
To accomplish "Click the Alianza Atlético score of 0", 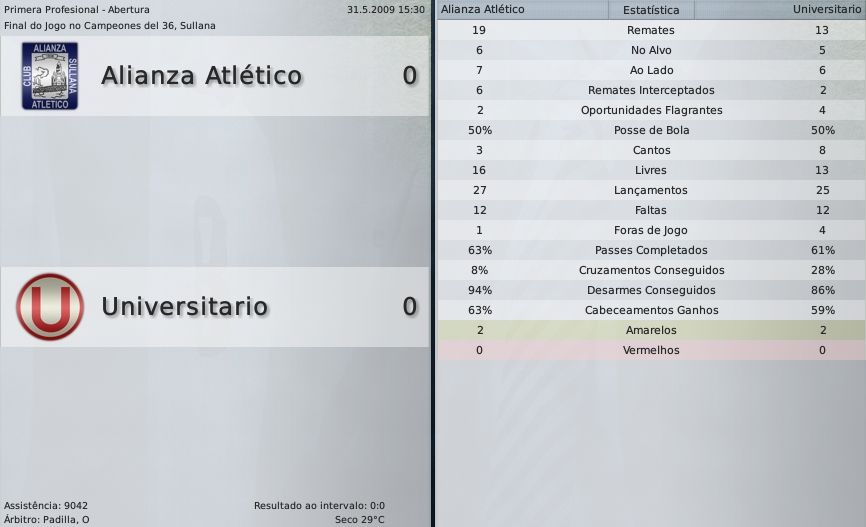I will (410, 76).
